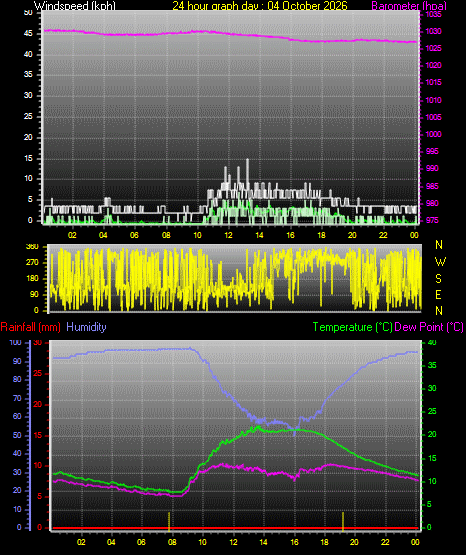Click the Humidity legend label
466x555 pixels.
click(86, 327)
